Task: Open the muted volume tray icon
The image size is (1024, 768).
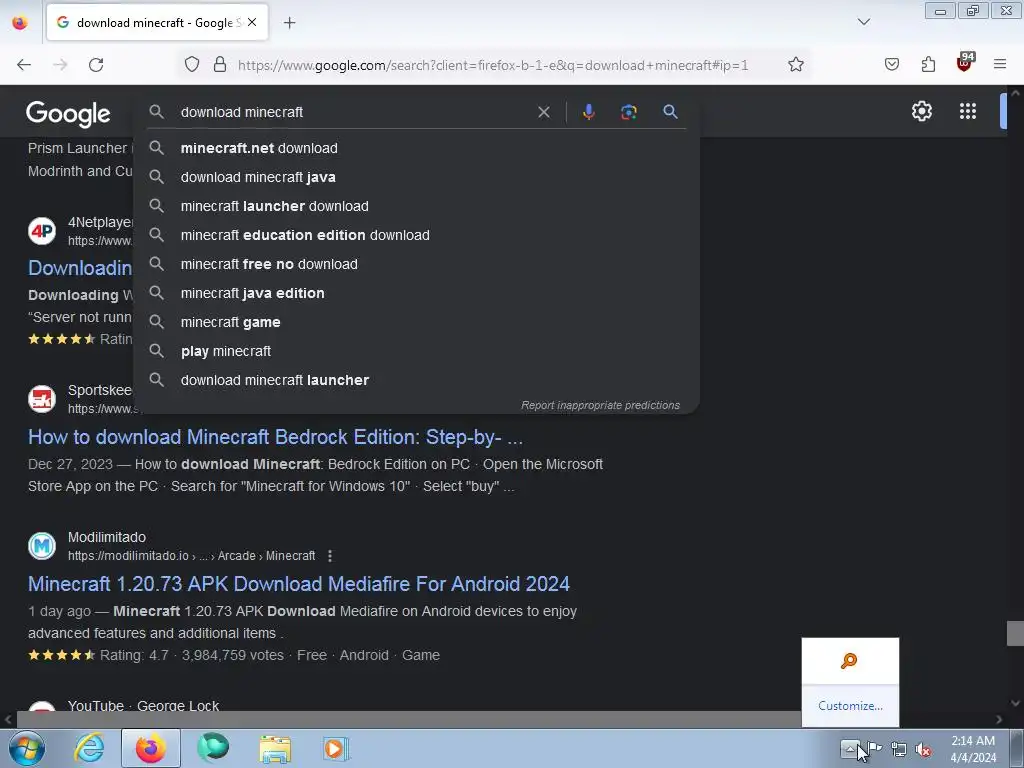Action: pyautogui.click(x=923, y=750)
